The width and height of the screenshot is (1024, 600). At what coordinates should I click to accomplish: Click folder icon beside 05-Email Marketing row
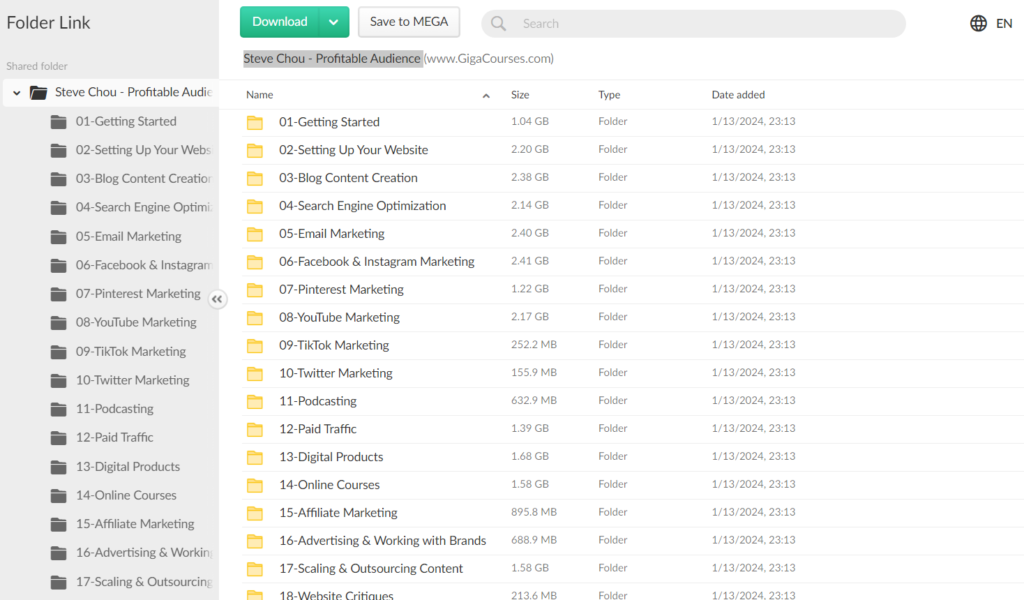[x=255, y=234]
